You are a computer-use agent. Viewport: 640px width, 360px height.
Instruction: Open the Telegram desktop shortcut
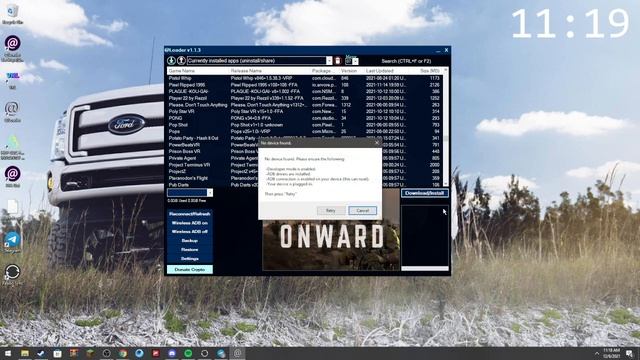point(12,241)
